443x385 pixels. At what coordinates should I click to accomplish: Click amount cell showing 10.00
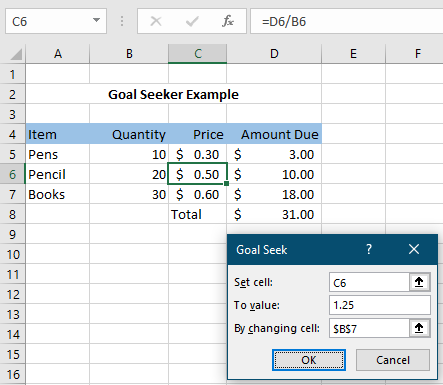click(274, 174)
